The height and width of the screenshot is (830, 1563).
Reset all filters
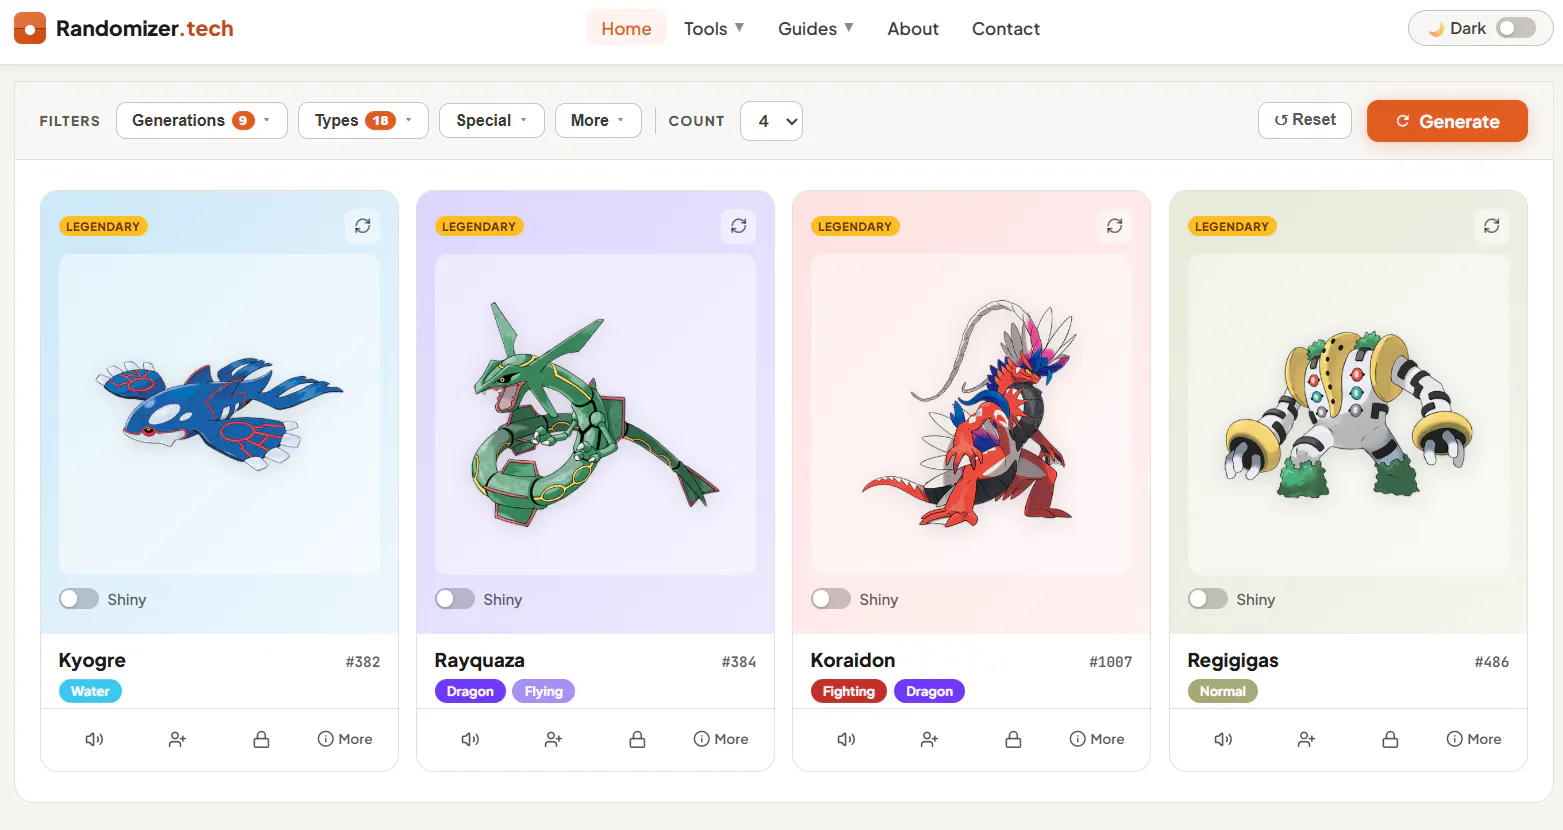coord(1305,120)
